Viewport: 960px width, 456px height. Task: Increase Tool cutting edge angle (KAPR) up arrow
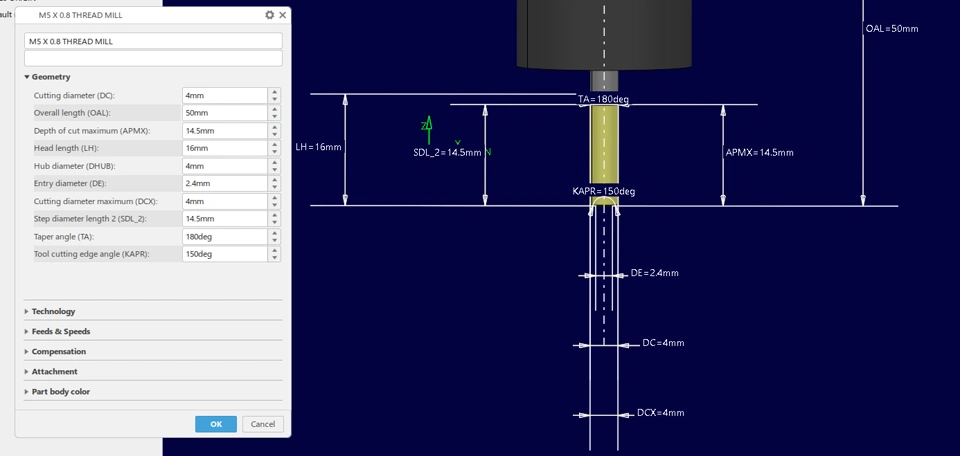(275, 250)
